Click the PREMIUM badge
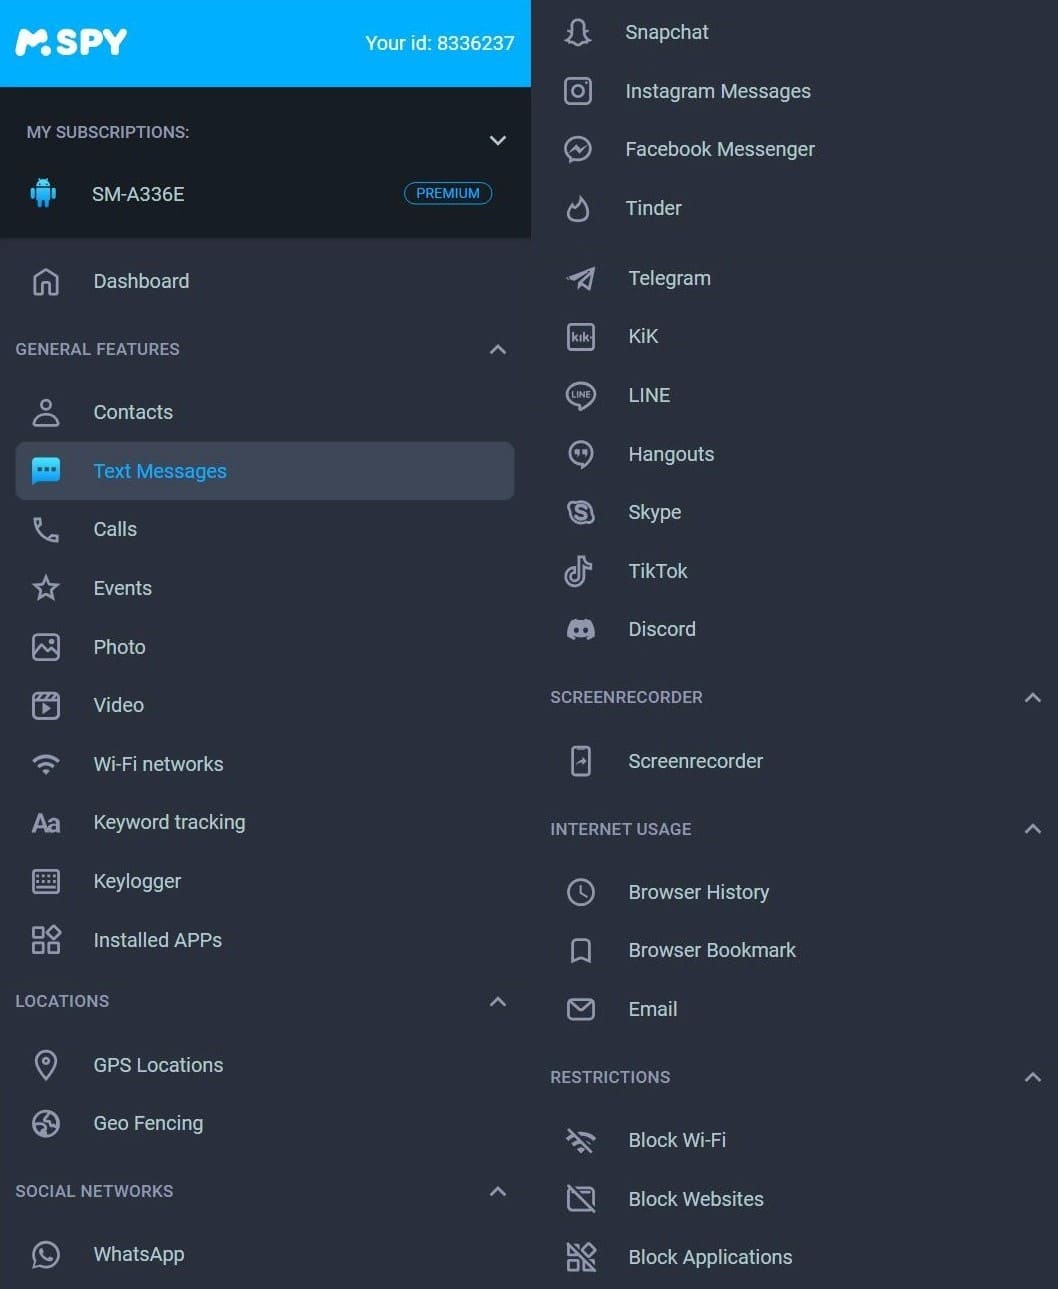1058x1289 pixels. [448, 193]
